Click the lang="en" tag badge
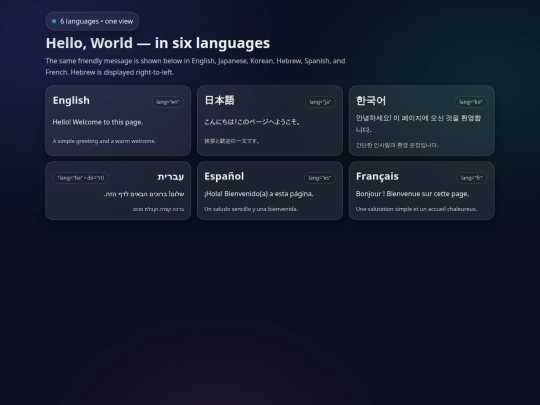Viewport: 540px width, 405px height. (x=168, y=102)
